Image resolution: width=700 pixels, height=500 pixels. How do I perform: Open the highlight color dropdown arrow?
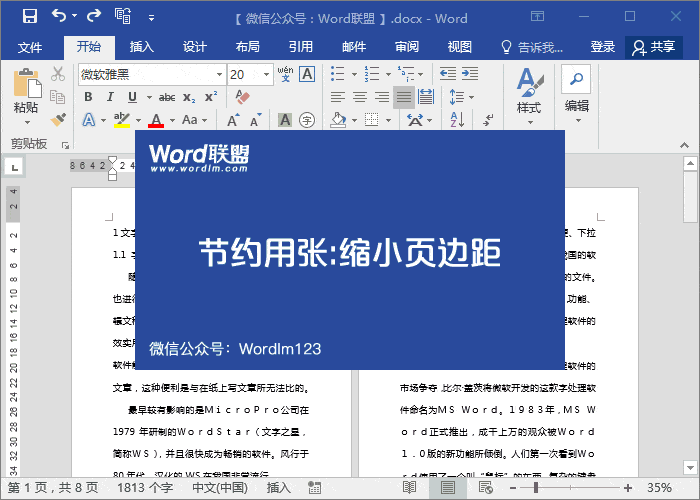(x=138, y=121)
